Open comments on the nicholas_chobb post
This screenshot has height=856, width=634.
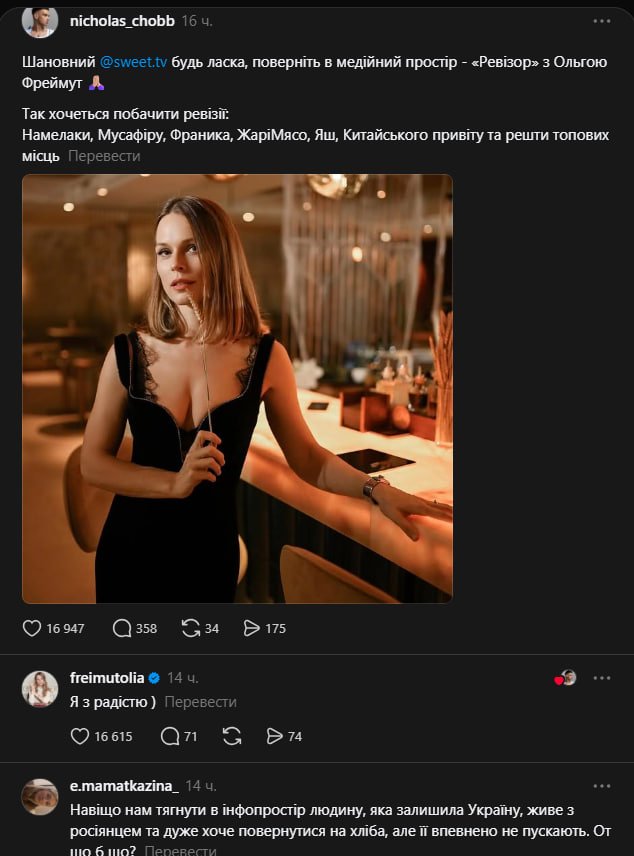(x=122, y=628)
